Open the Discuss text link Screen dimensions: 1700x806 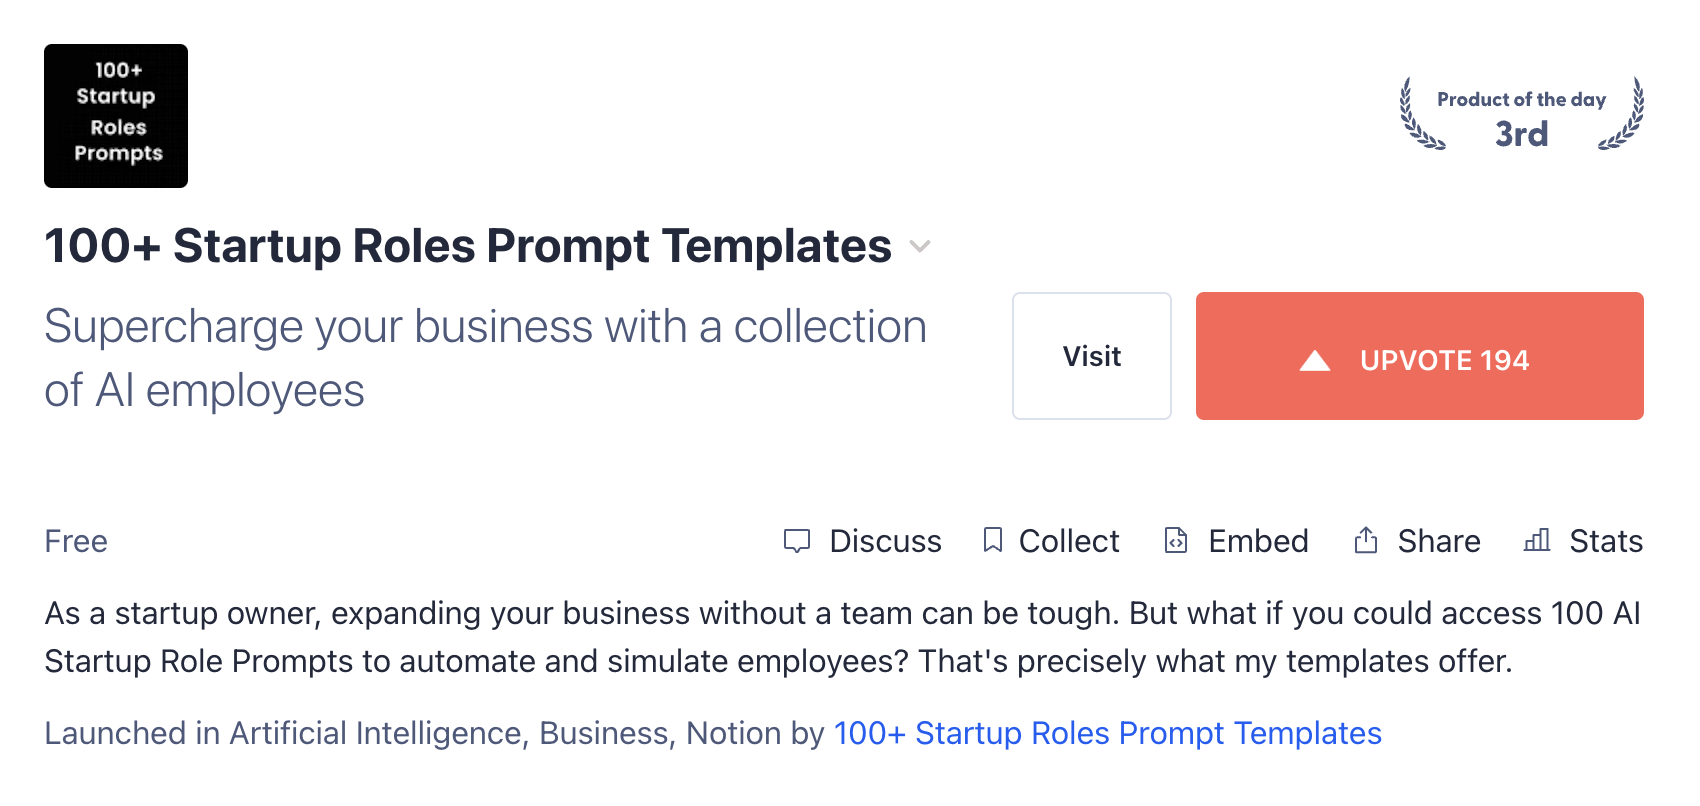click(x=885, y=541)
